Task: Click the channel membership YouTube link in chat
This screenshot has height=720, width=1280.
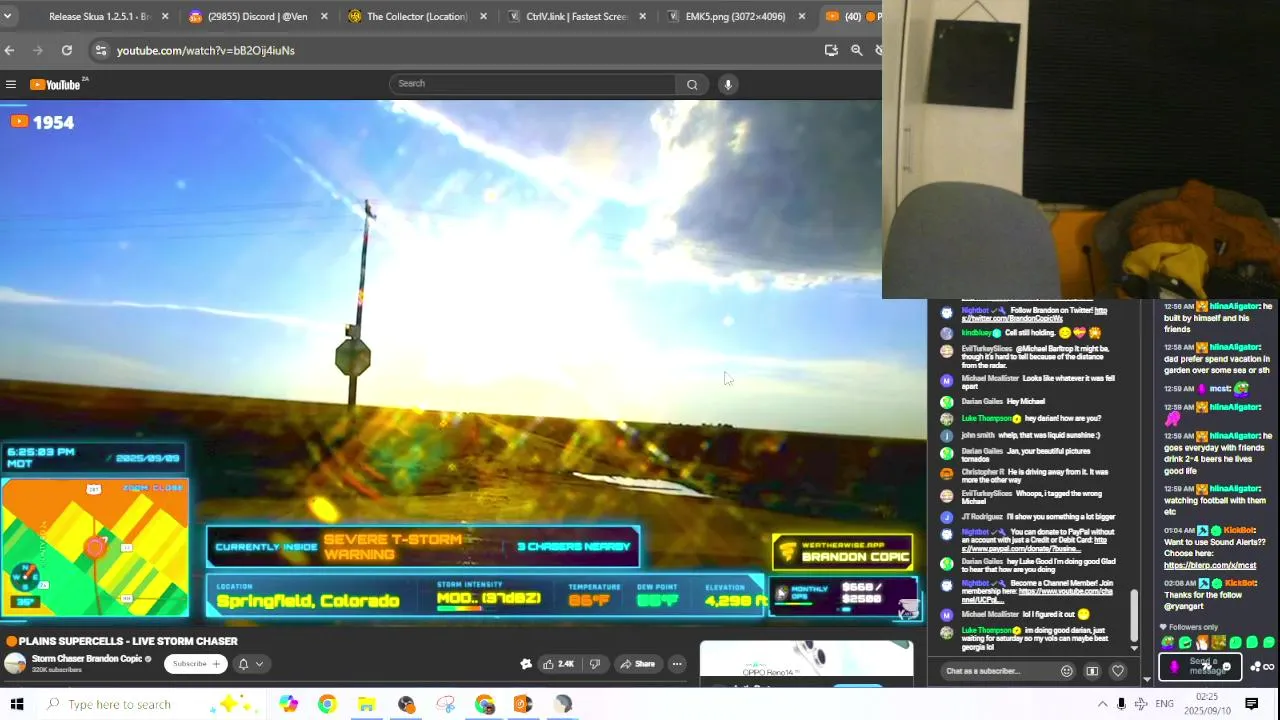Action: point(1040,596)
